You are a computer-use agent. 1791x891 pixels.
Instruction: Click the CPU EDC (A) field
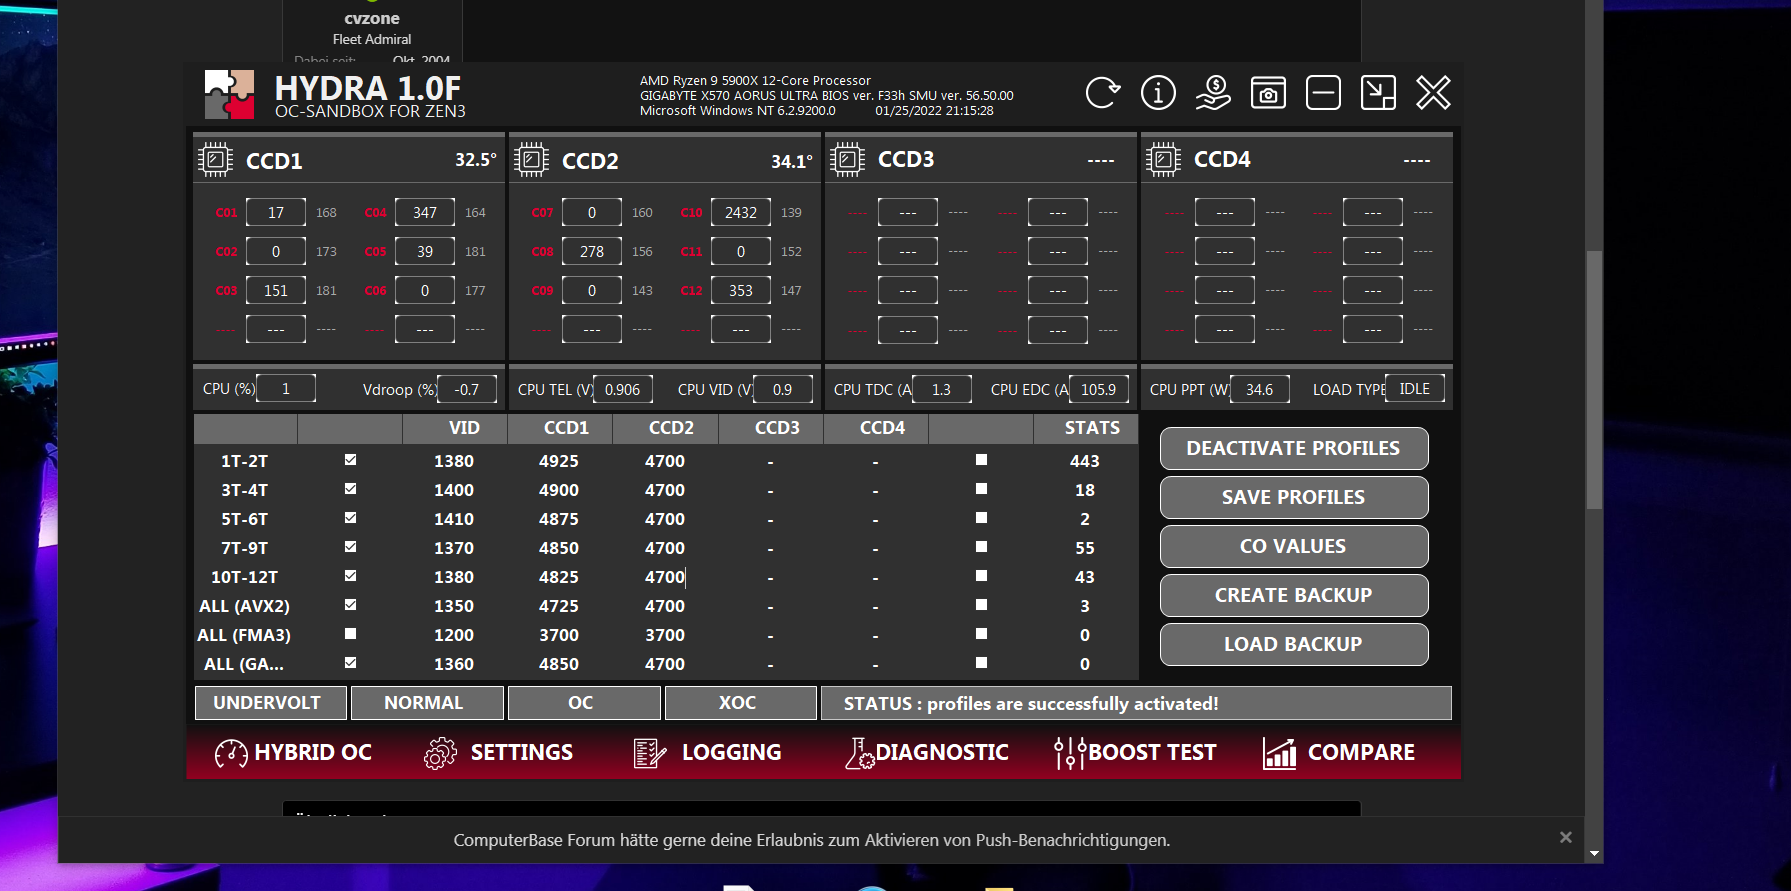coord(1099,389)
